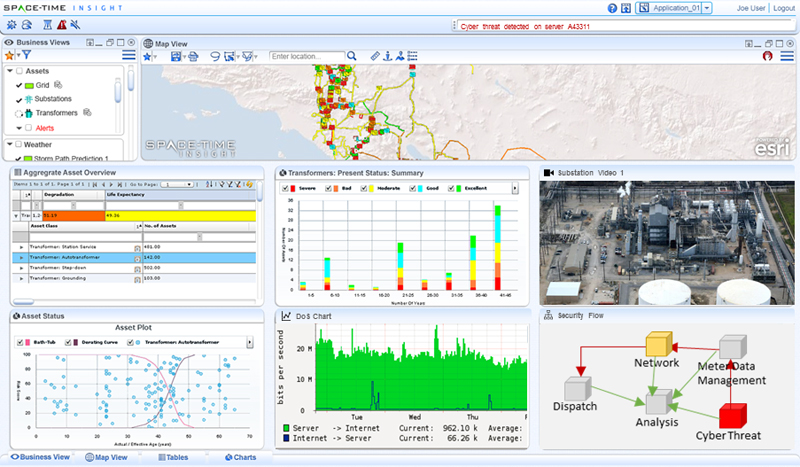800x467 pixels.
Task: Go to next page in Aggregate Asset Overview
Action: (x=111, y=184)
